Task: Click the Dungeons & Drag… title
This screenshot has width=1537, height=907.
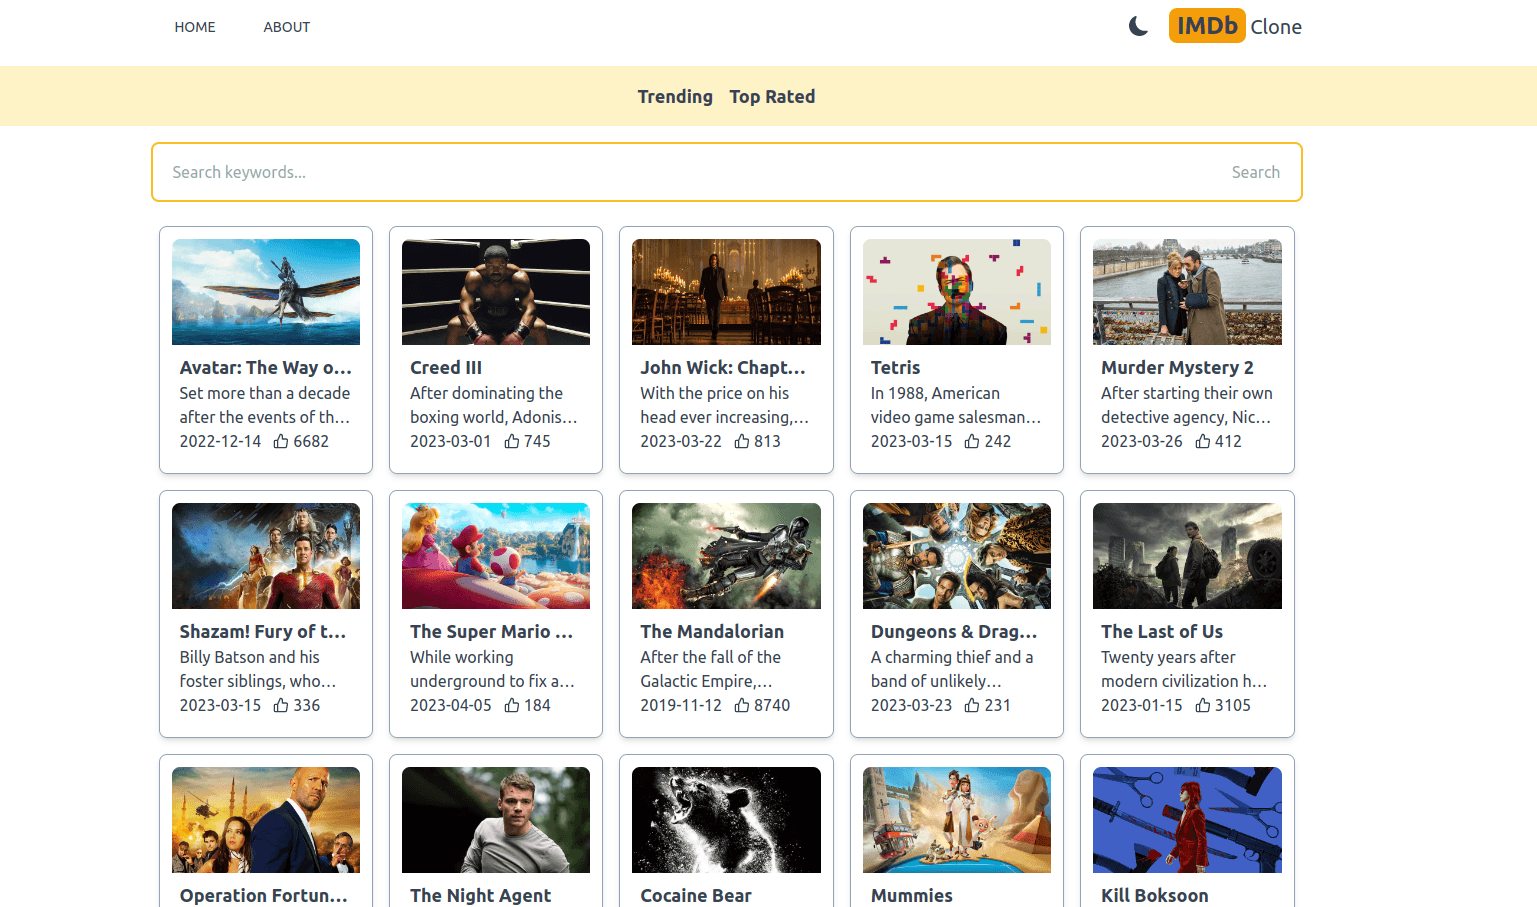Action: point(954,632)
